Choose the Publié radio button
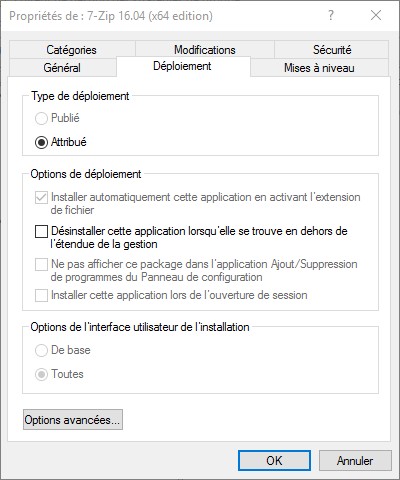This screenshot has width=400, height=480. click(x=41, y=118)
